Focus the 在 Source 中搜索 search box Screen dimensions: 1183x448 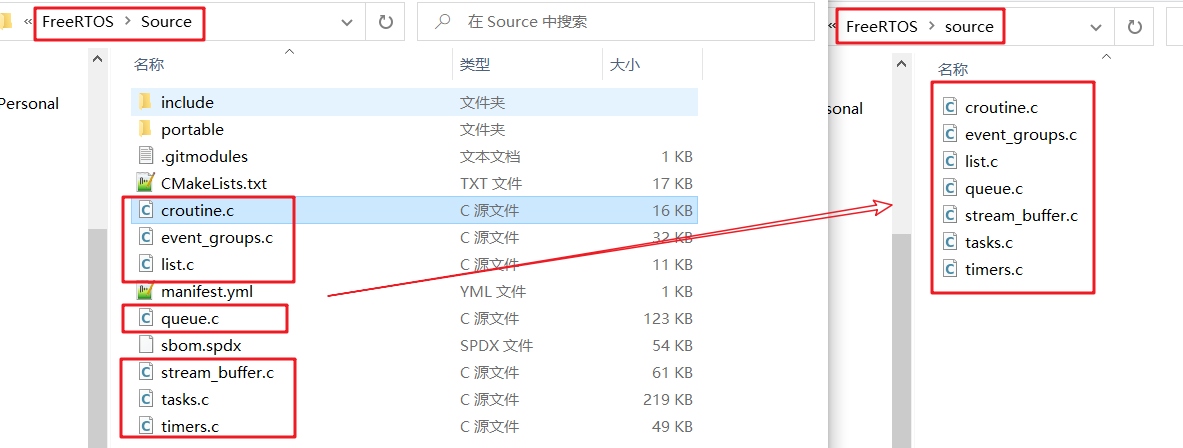click(616, 22)
